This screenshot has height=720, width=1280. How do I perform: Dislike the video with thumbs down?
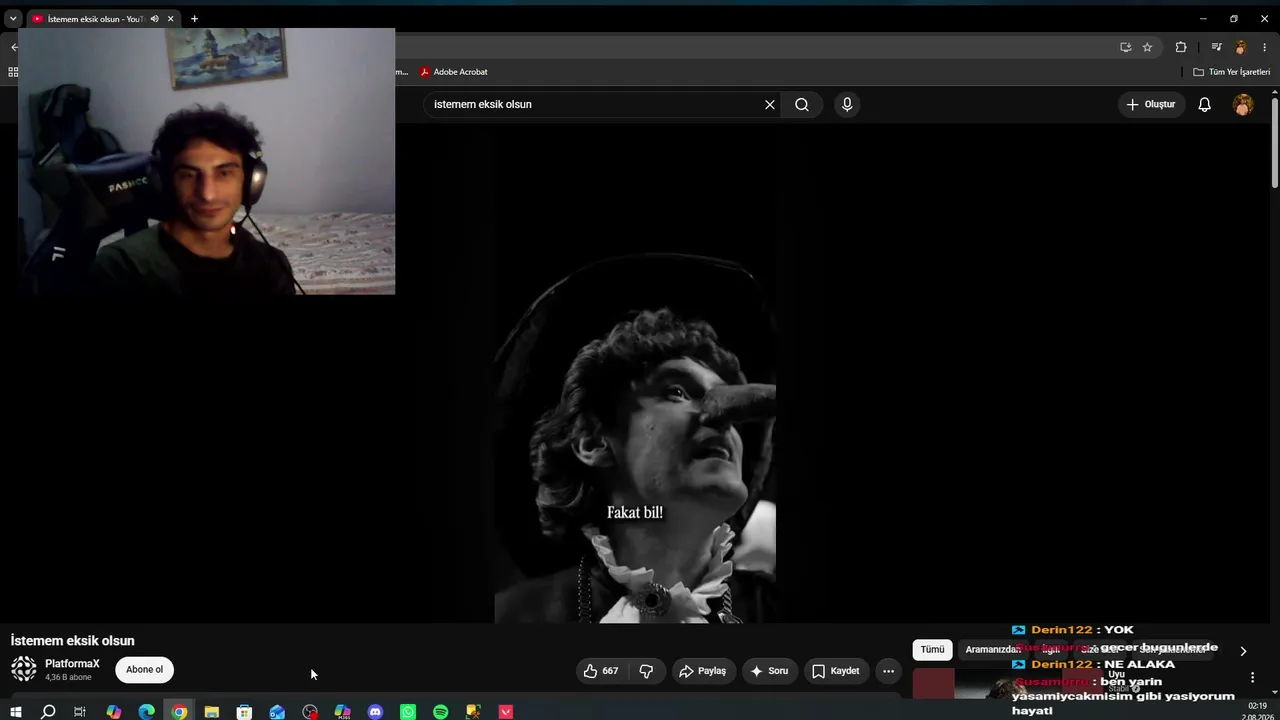[646, 671]
